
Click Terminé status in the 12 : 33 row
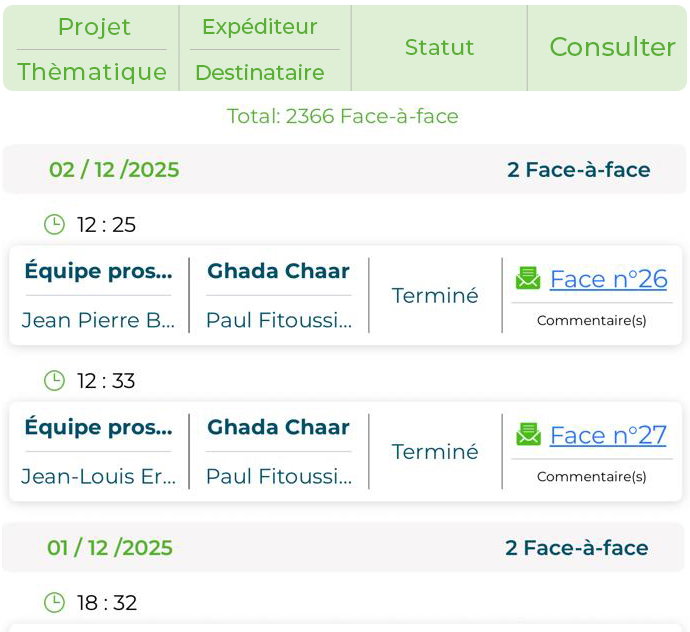(435, 451)
